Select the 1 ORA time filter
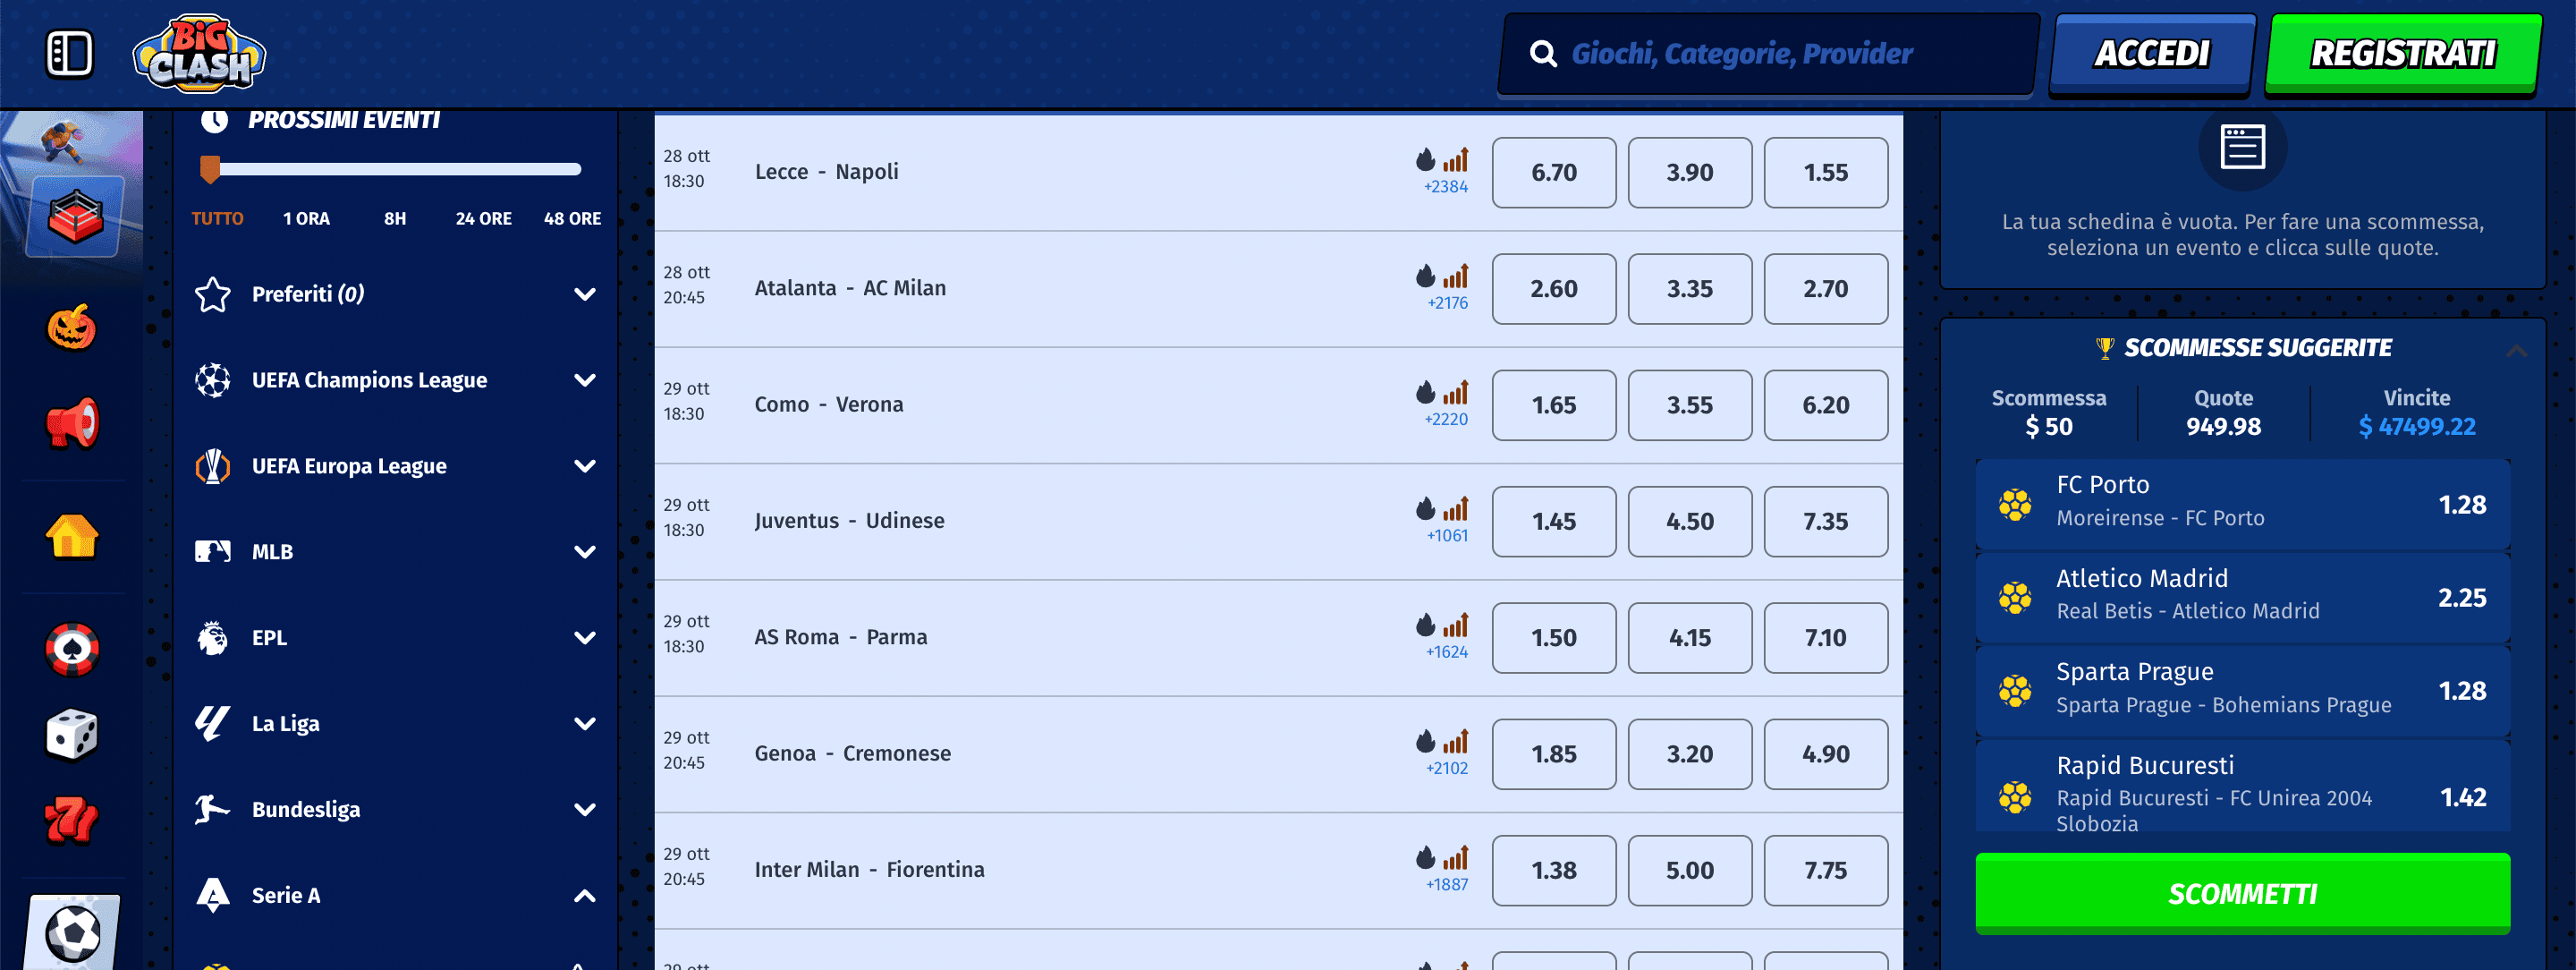Image resolution: width=2576 pixels, height=970 pixels. pos(306,218)
